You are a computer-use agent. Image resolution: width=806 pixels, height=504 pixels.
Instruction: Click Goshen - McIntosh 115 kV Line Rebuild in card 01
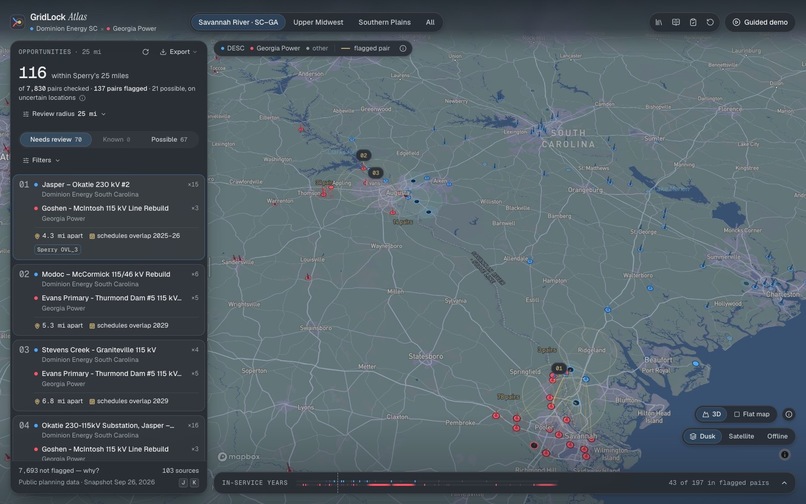point(105,208)
